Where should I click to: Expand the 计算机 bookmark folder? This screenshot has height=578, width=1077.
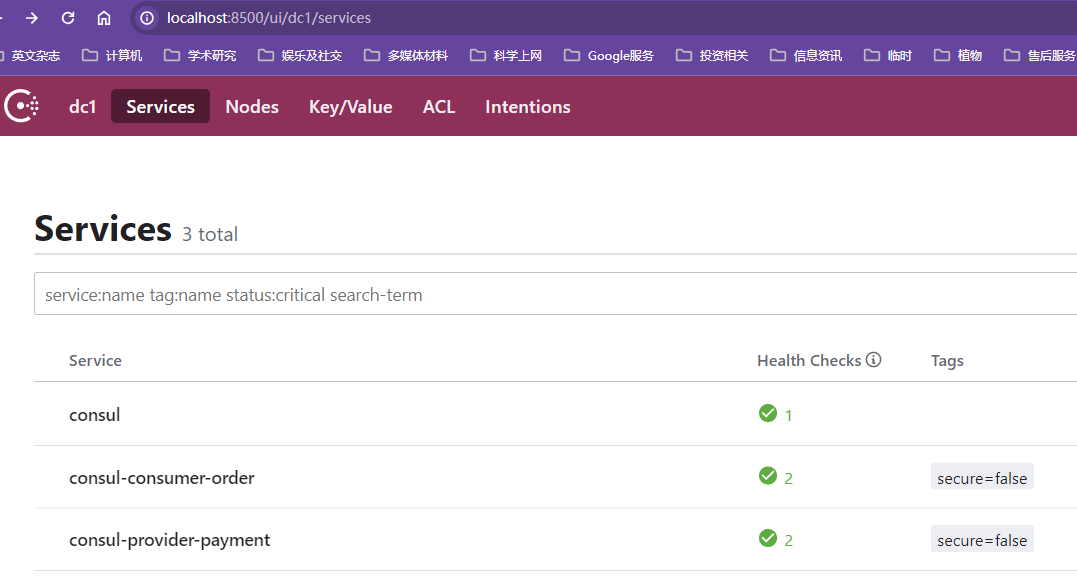coord(112,55)
